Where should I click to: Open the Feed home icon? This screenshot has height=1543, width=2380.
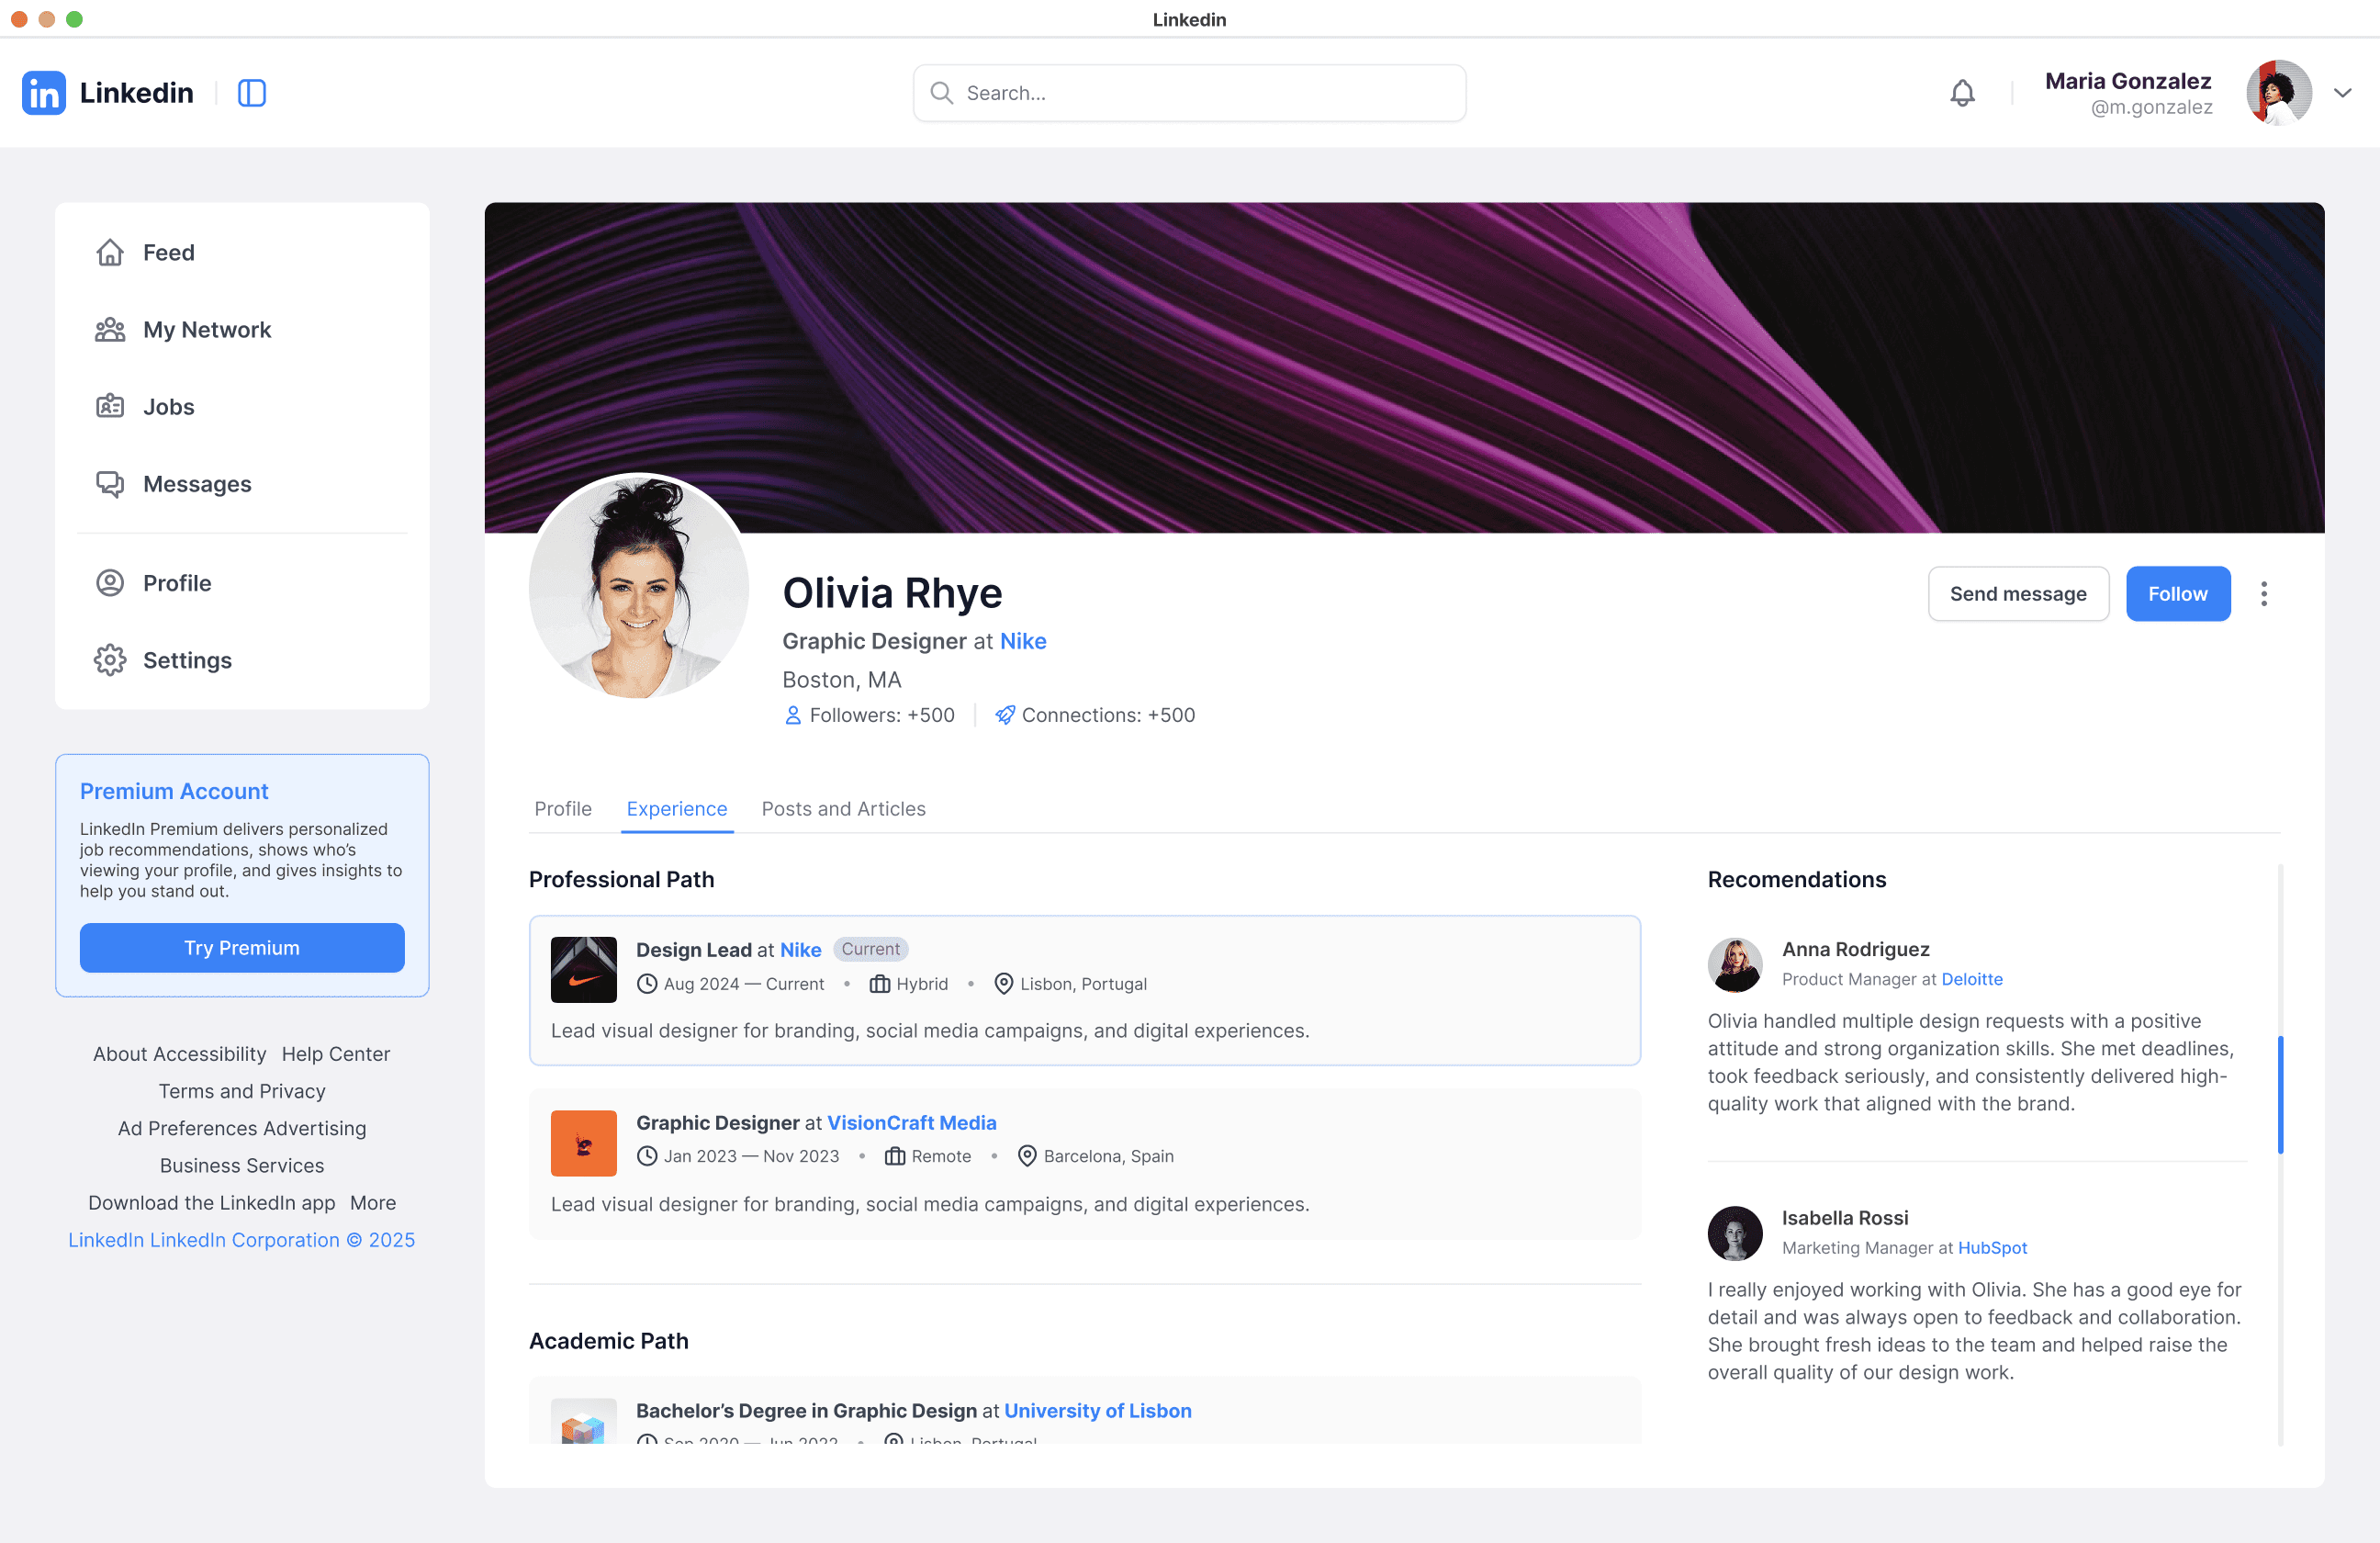point(110,253)
